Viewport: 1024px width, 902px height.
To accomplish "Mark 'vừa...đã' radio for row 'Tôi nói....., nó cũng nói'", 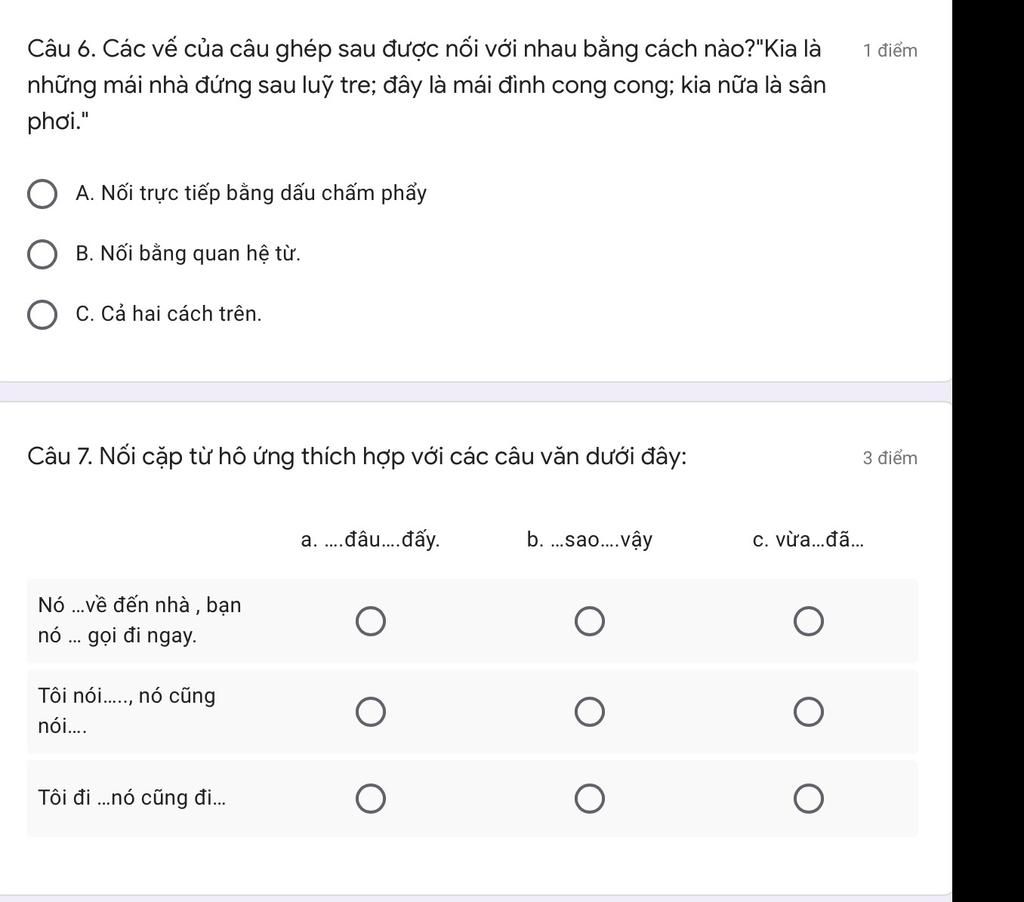I will [808, 711].
